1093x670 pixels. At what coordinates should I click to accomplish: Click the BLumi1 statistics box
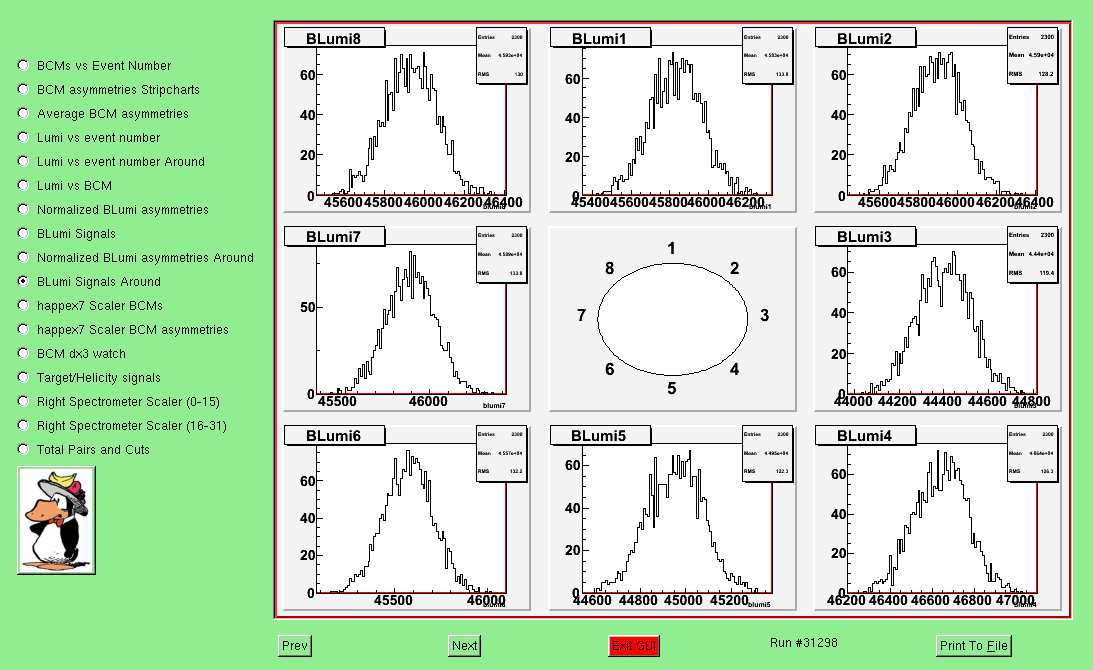[x=767, y=56]
